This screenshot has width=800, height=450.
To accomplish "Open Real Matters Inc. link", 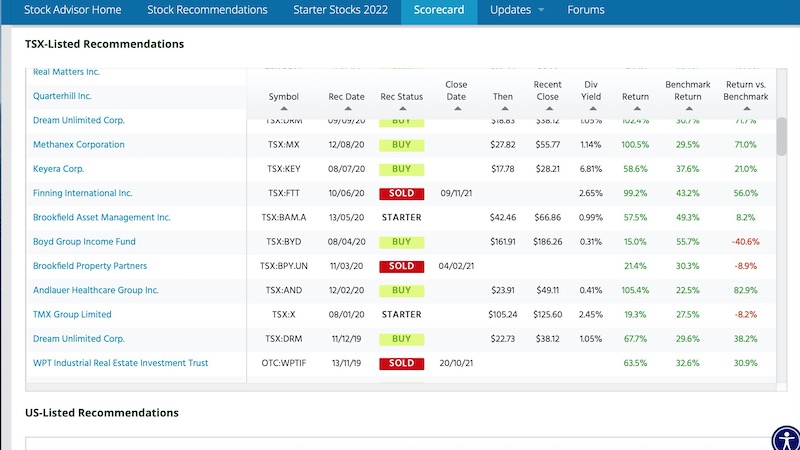I will (x=66, y=72).
